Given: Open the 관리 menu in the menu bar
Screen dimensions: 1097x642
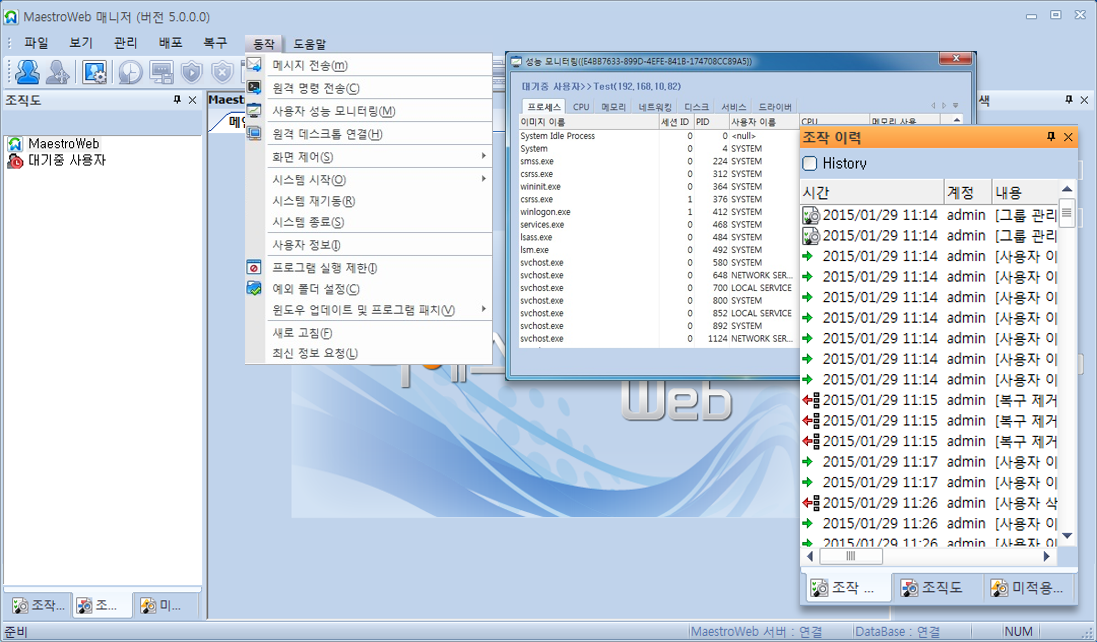Looking at the screenshot, I should pyautogui.click(x=125, y=43).
